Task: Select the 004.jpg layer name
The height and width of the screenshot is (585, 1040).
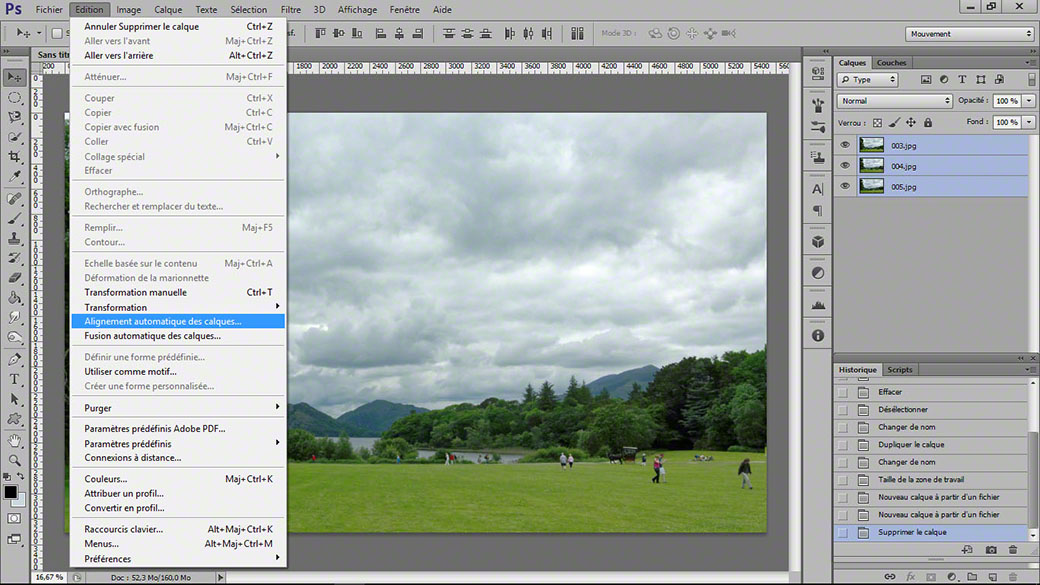Action: 903,166
